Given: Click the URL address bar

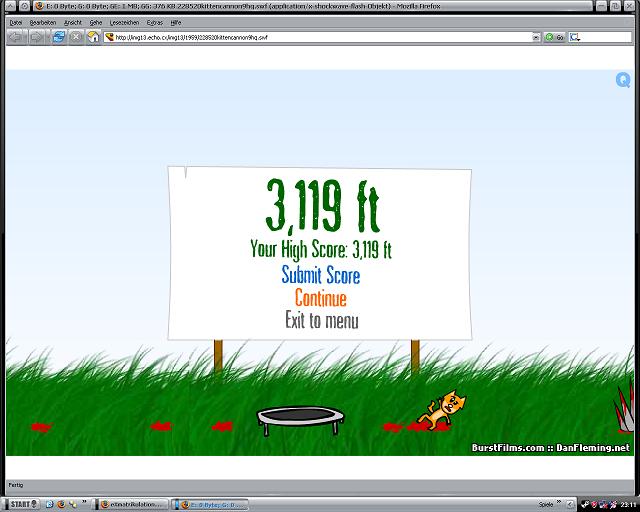Looking at the screenshot, I should pyautogui.click(x=320, y=37).
